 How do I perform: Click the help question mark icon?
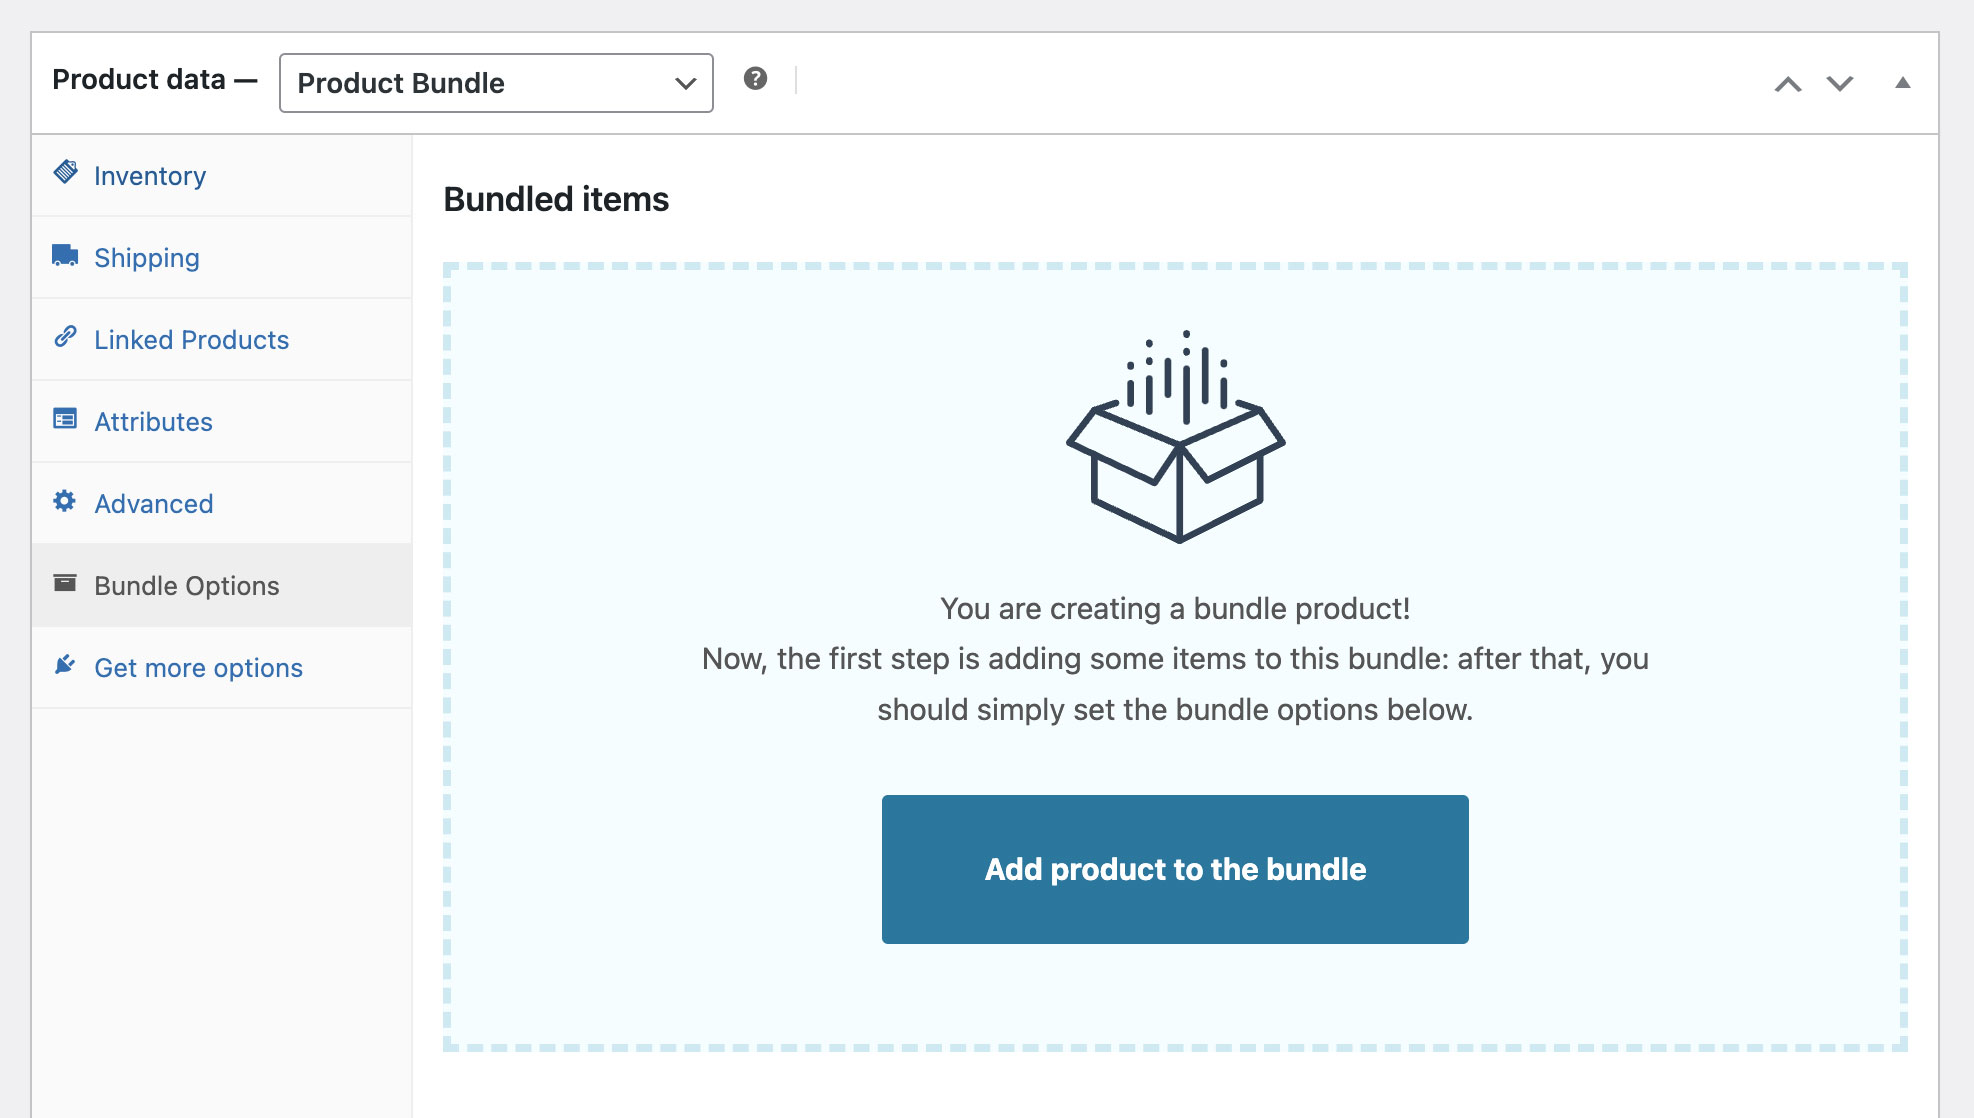[755, 79]
